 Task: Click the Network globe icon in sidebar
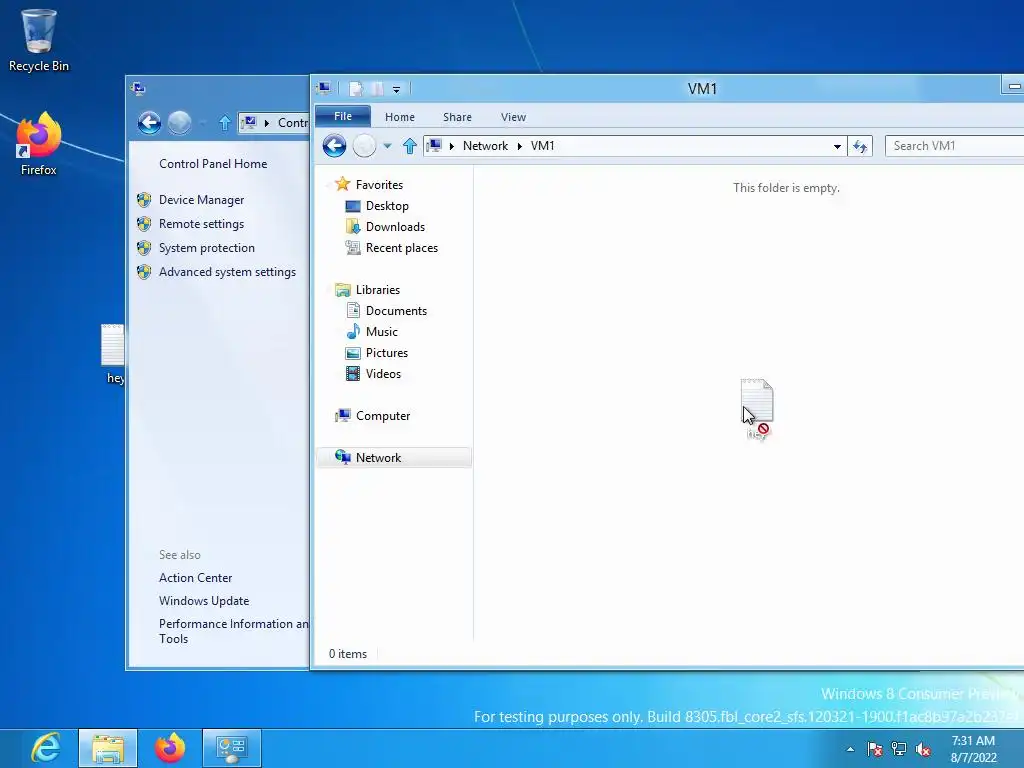tap(342, 457)
